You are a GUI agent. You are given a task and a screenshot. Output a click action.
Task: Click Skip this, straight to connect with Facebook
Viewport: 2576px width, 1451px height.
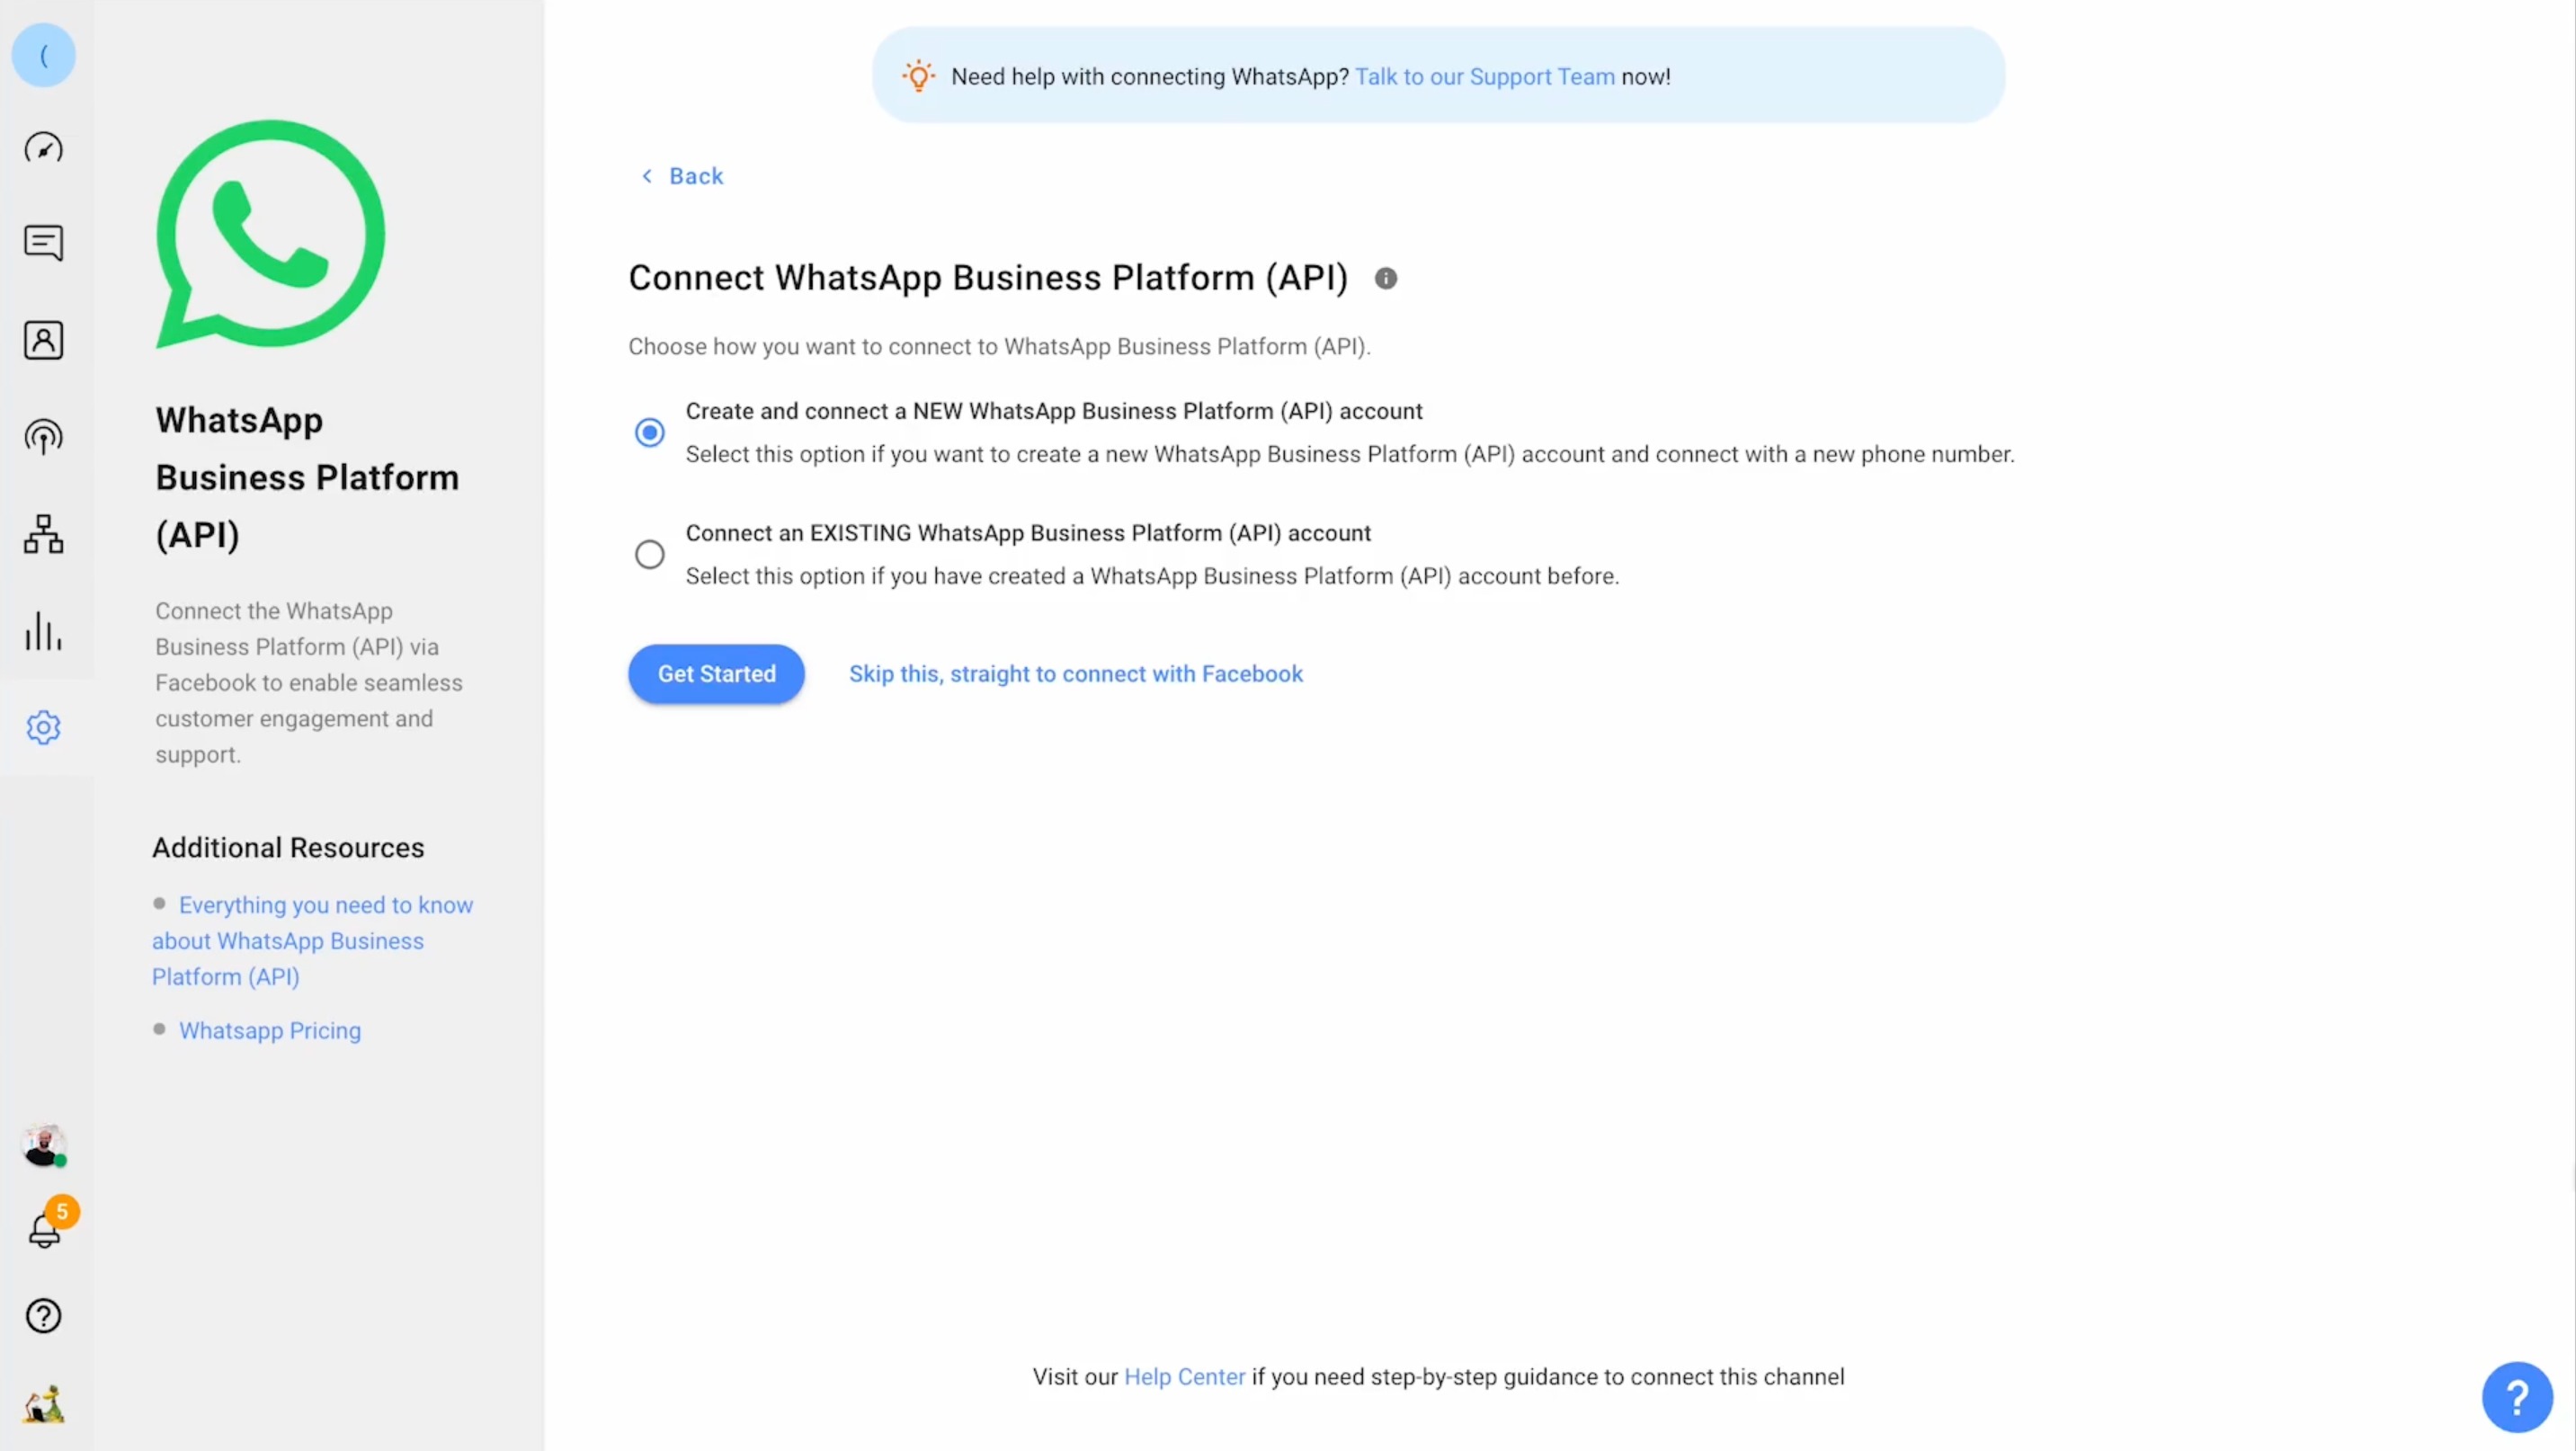[1075, 672]
